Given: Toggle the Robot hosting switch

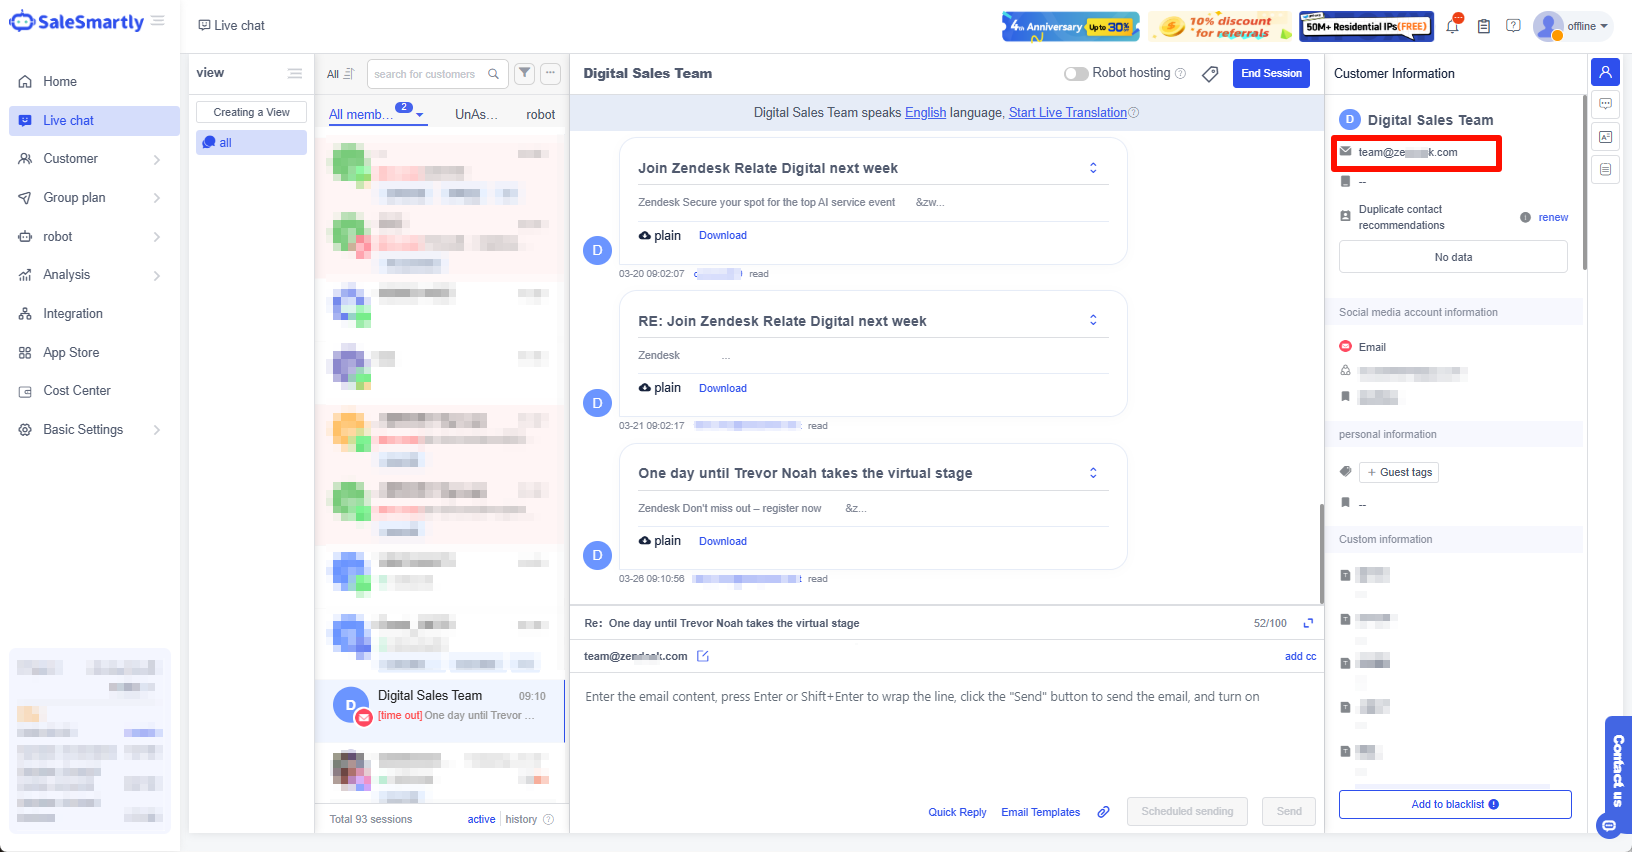Looking at the screenshot, I should point(1076,73).
